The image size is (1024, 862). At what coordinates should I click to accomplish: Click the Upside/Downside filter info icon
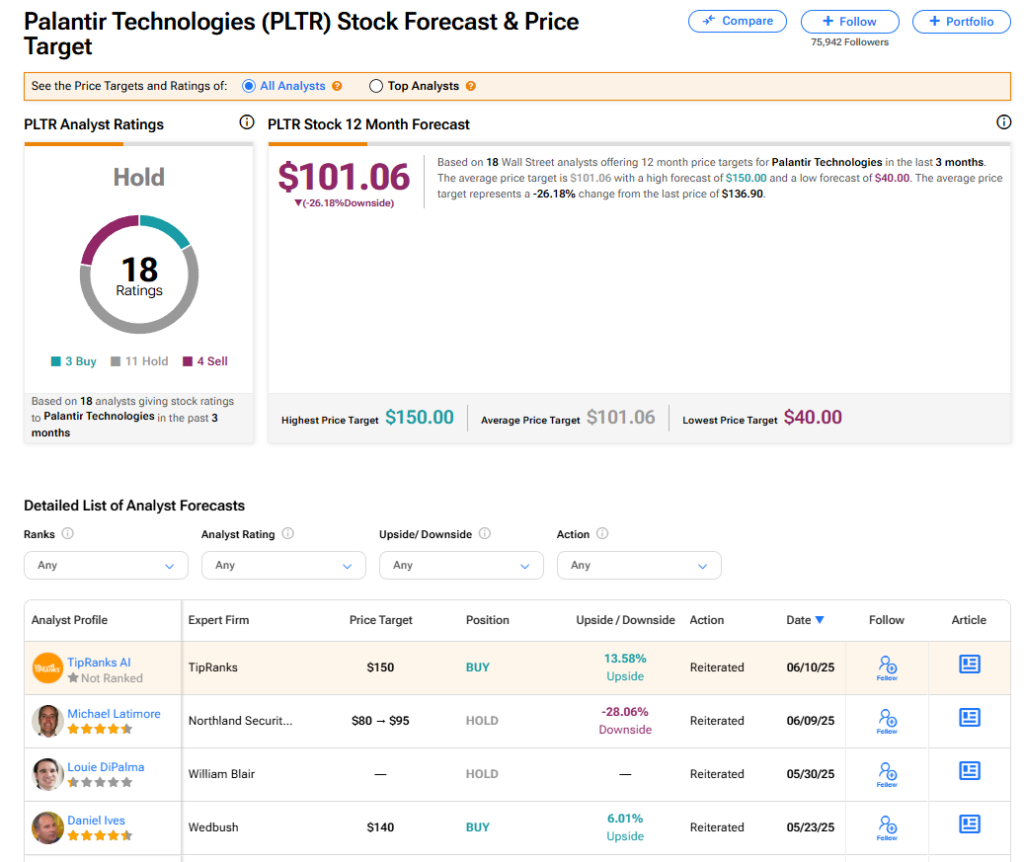(485, 534)
